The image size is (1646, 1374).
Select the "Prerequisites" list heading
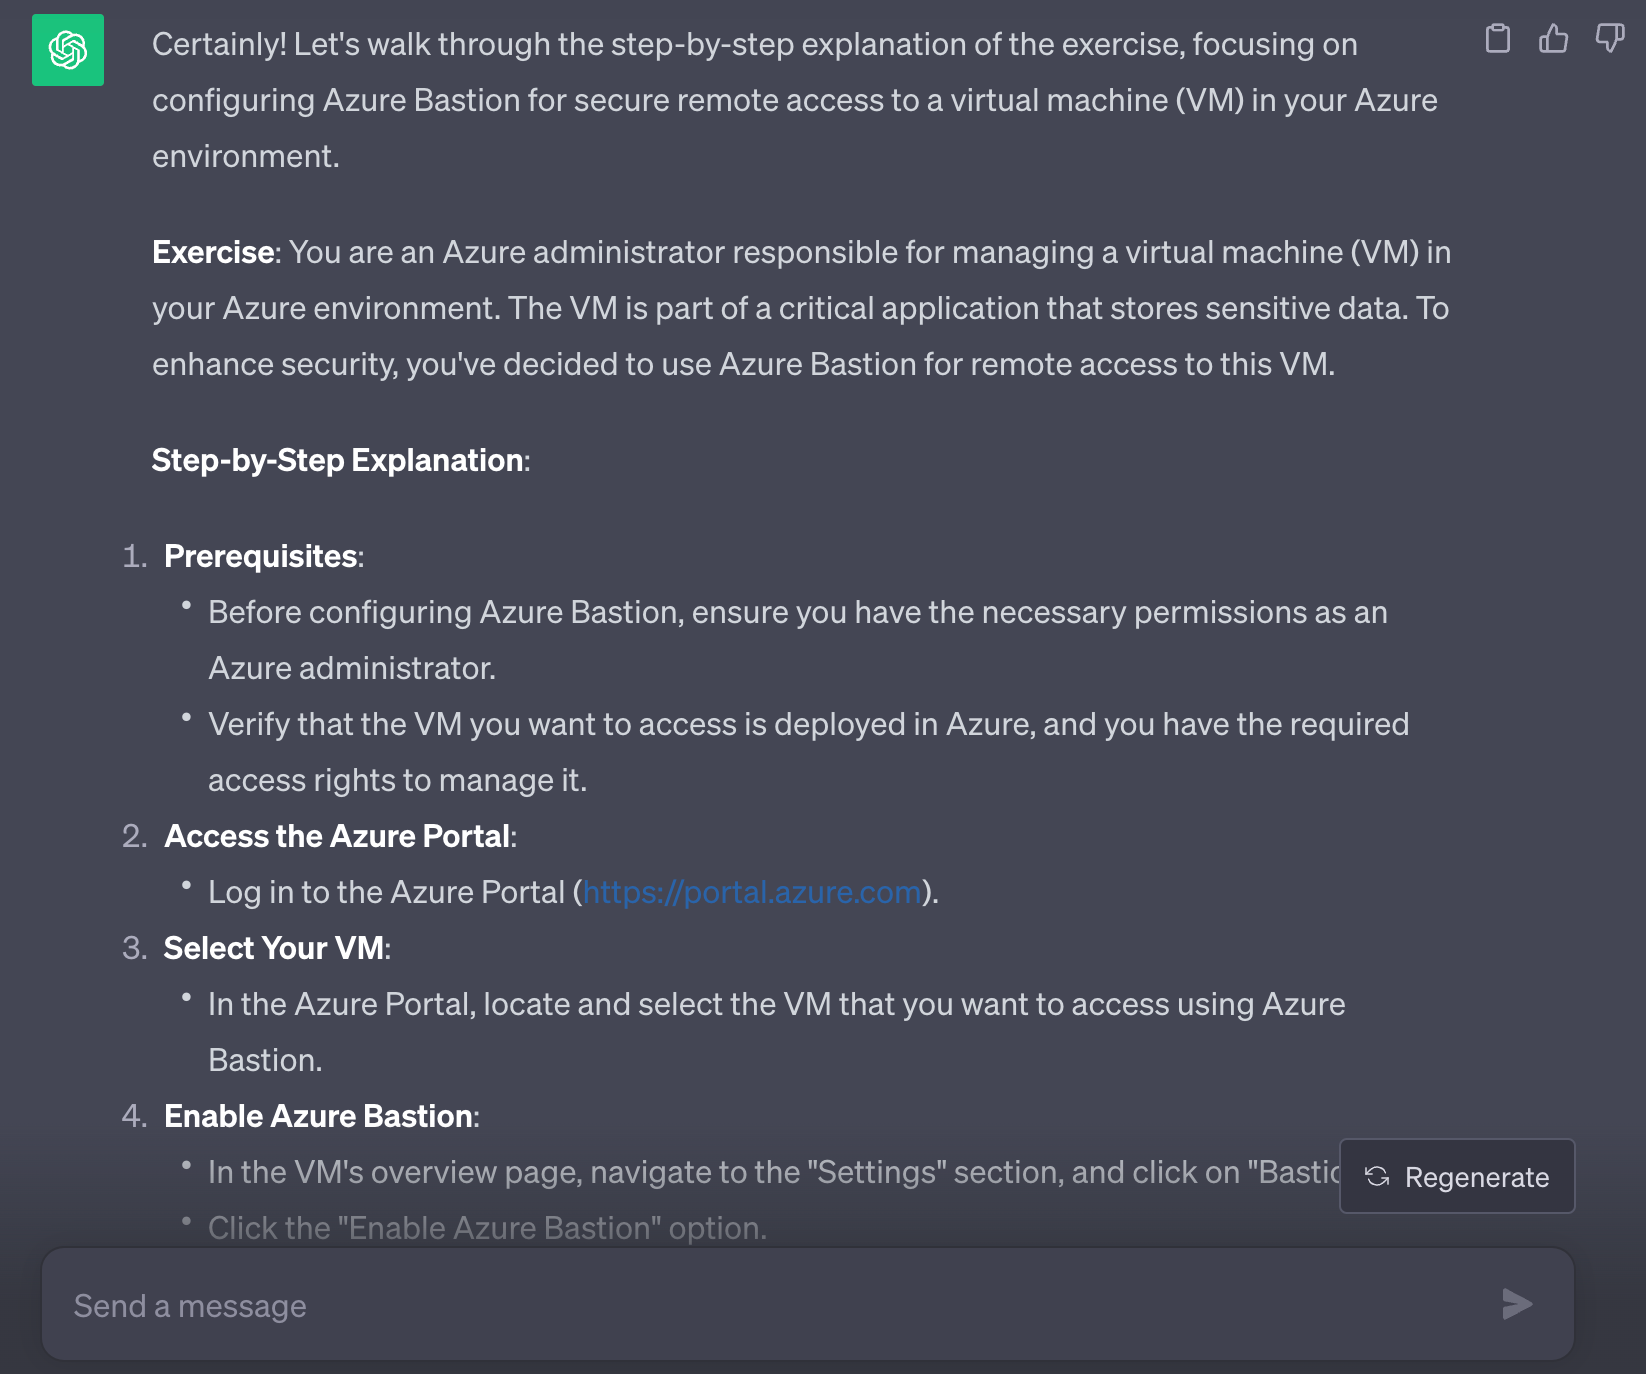[x=261, y=556]
